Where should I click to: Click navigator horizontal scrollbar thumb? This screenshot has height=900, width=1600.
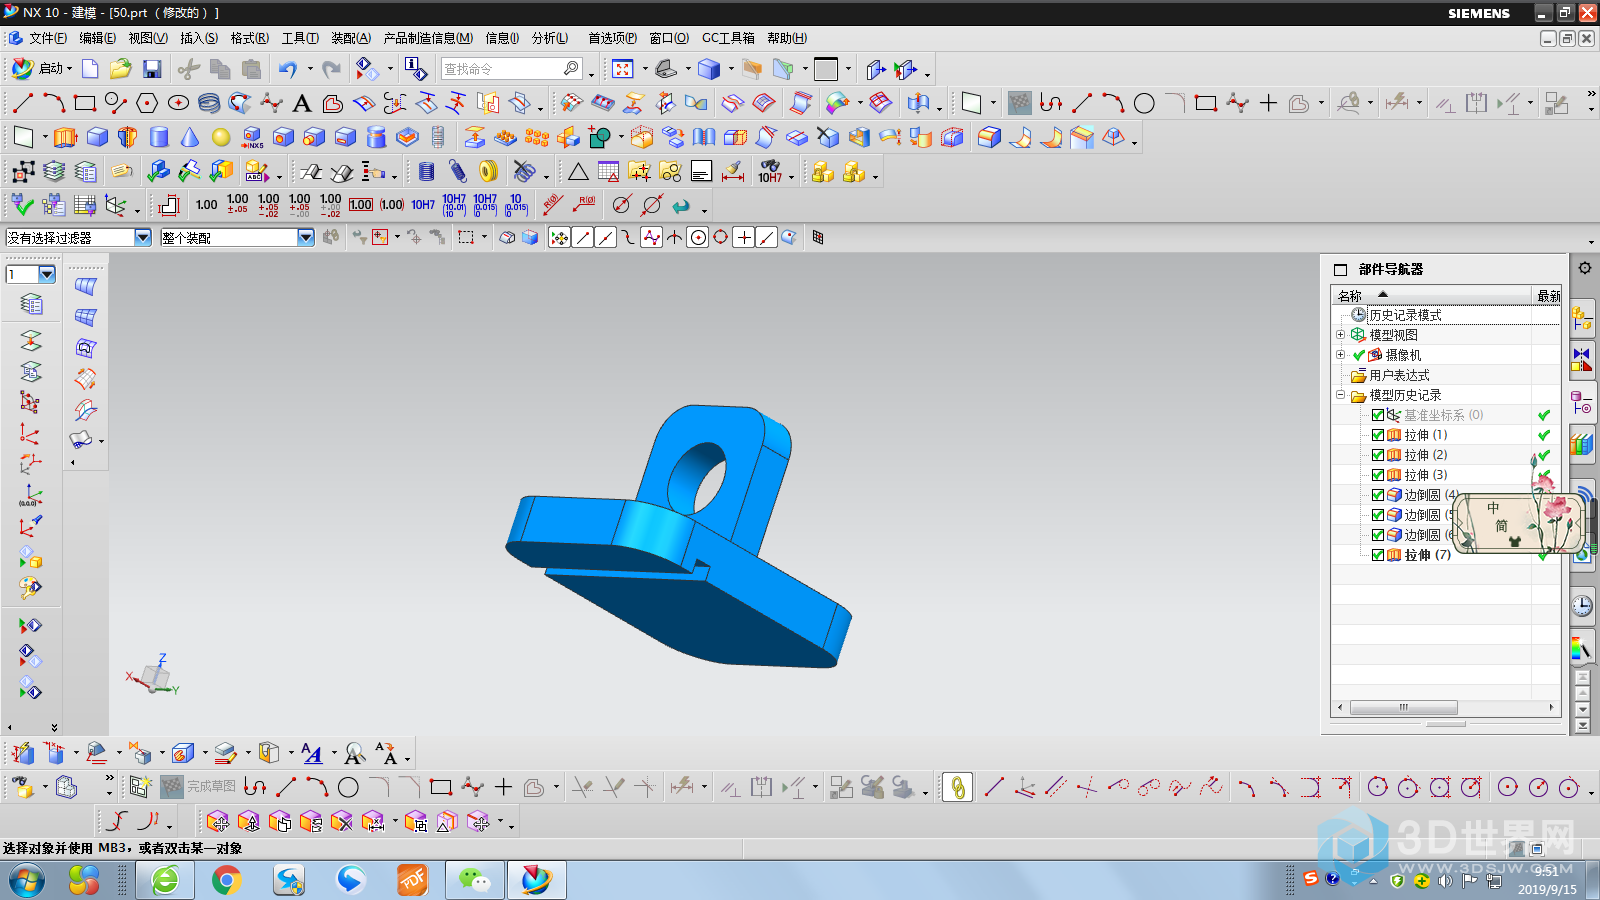click(1403, 707)
